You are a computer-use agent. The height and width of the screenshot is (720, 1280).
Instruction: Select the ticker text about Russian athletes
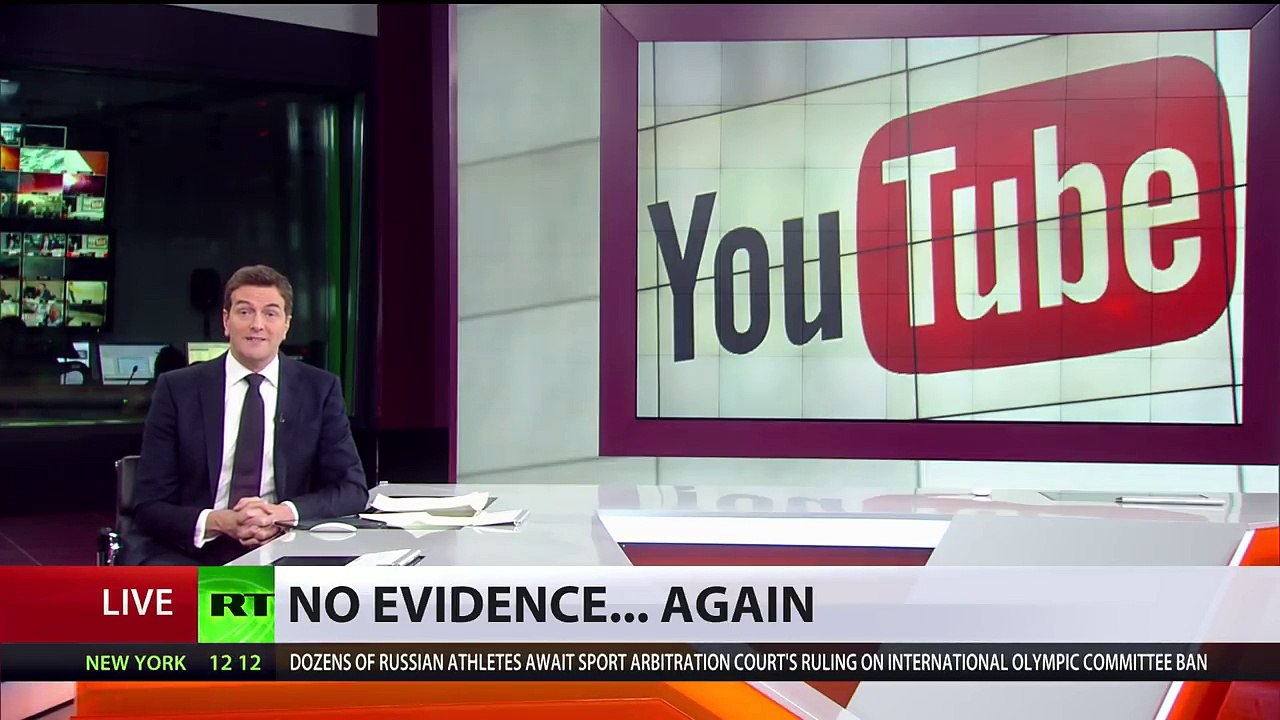click(x=748, y=663)
